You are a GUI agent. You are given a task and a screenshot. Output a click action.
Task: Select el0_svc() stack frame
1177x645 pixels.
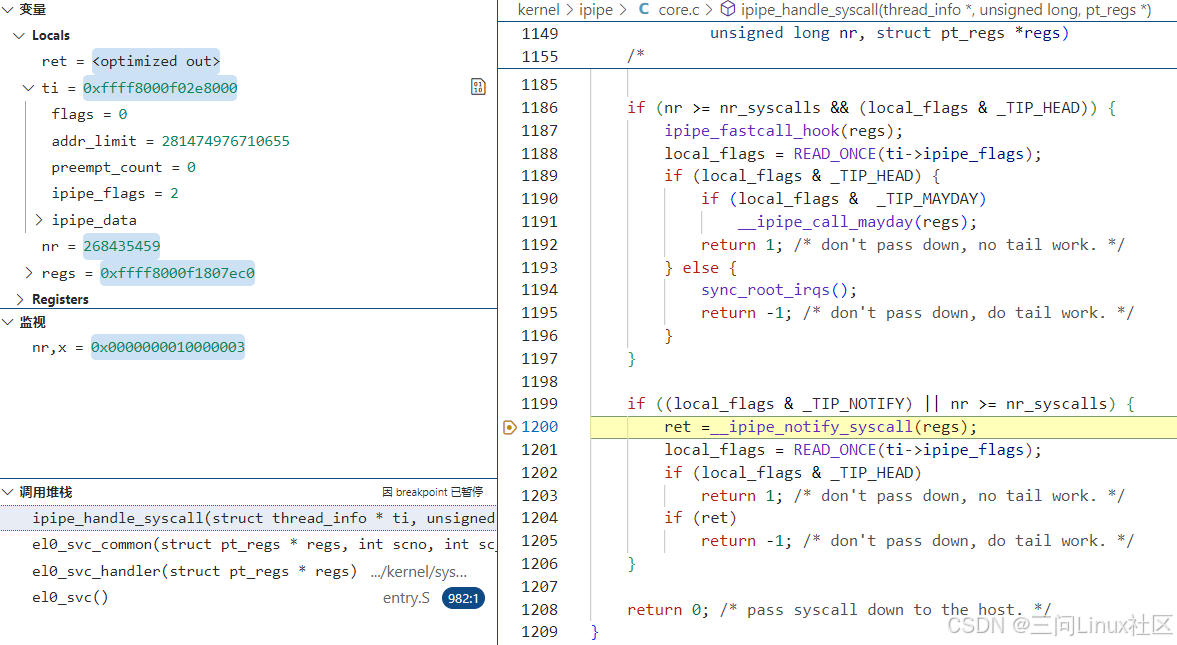click(248, 598)
